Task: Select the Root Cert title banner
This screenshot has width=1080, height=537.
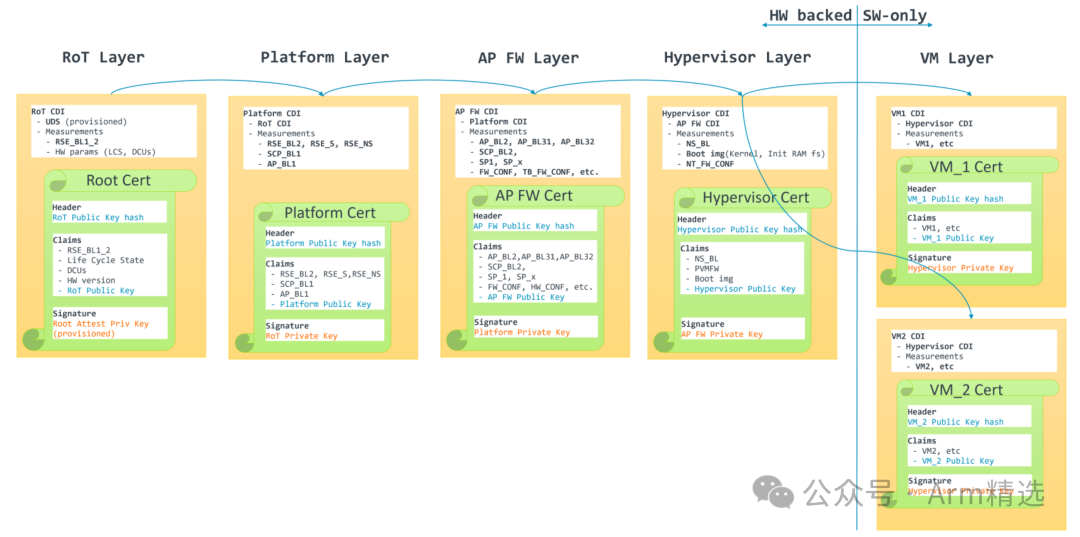Action: [119, 181]
